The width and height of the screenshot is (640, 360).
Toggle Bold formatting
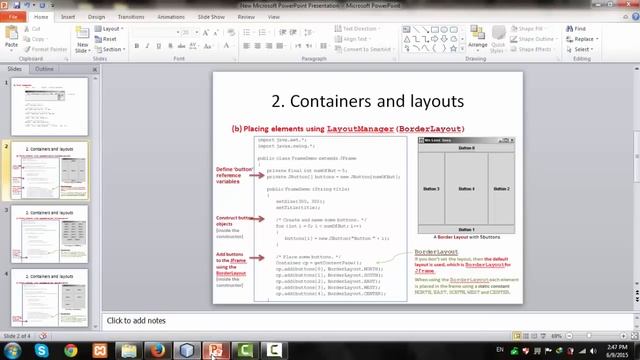point(137,46)
